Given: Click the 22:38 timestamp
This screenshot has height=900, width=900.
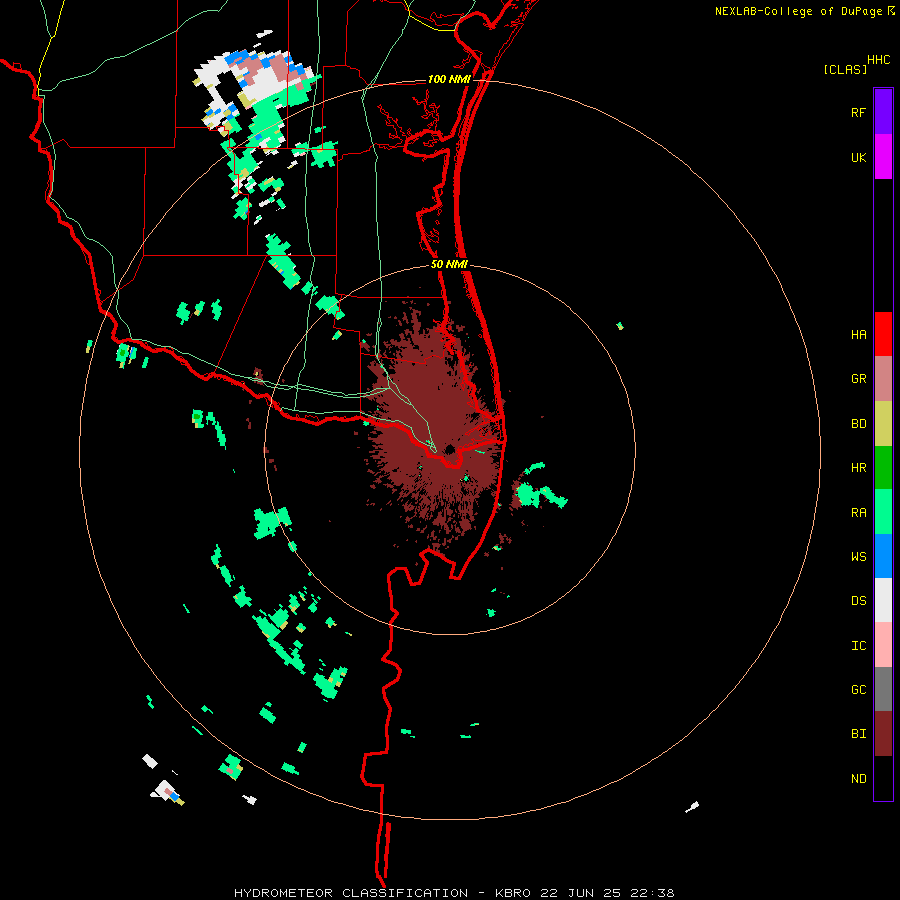Looking at the screenshot, I should (x=655, y=893).
